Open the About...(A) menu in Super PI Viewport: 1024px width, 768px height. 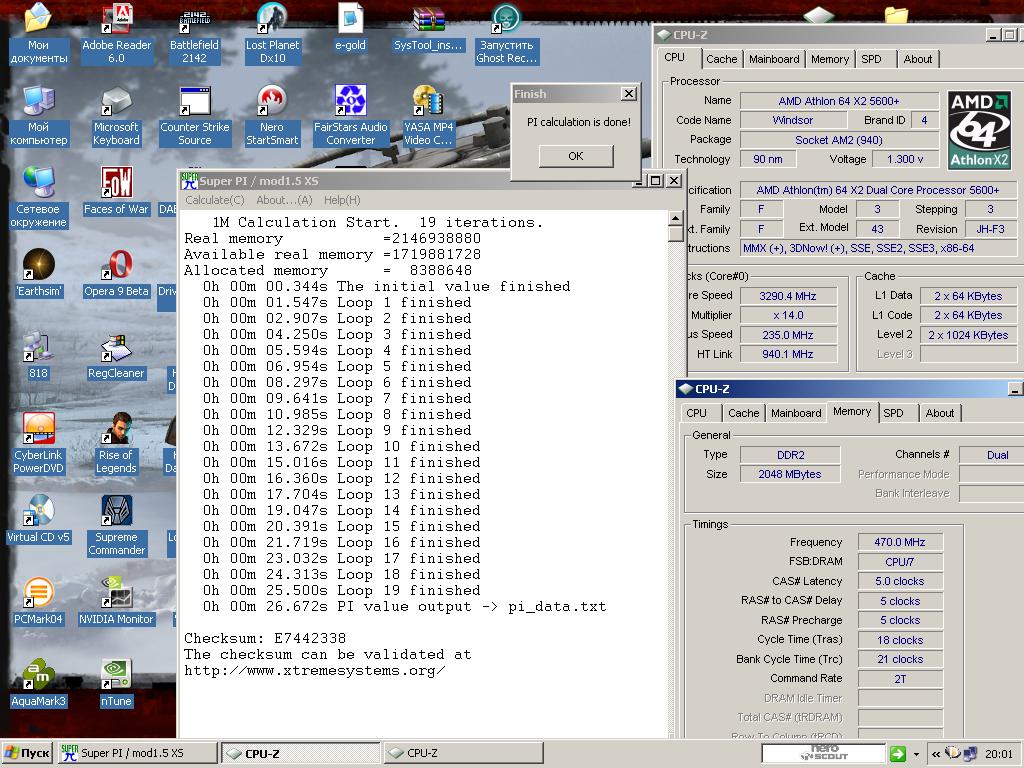point(284,200)
